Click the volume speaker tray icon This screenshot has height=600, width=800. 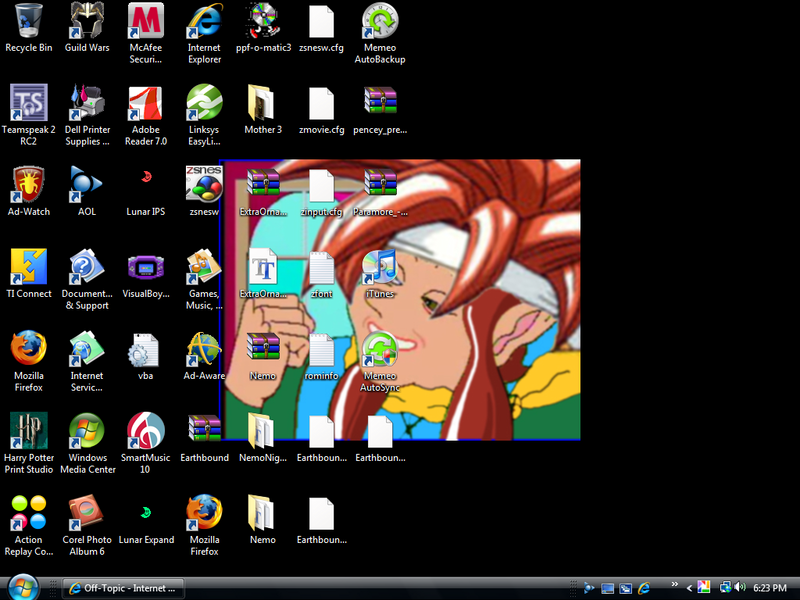click(738, 587)
